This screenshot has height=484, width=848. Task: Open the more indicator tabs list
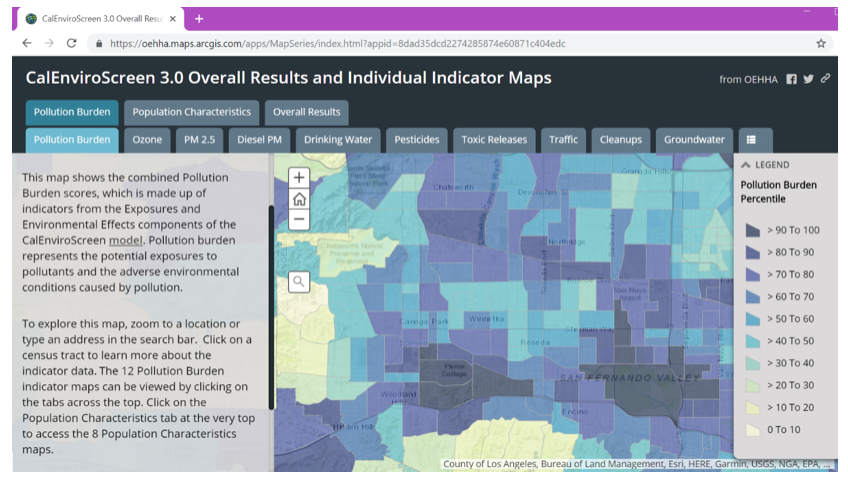tap(752, 140)
